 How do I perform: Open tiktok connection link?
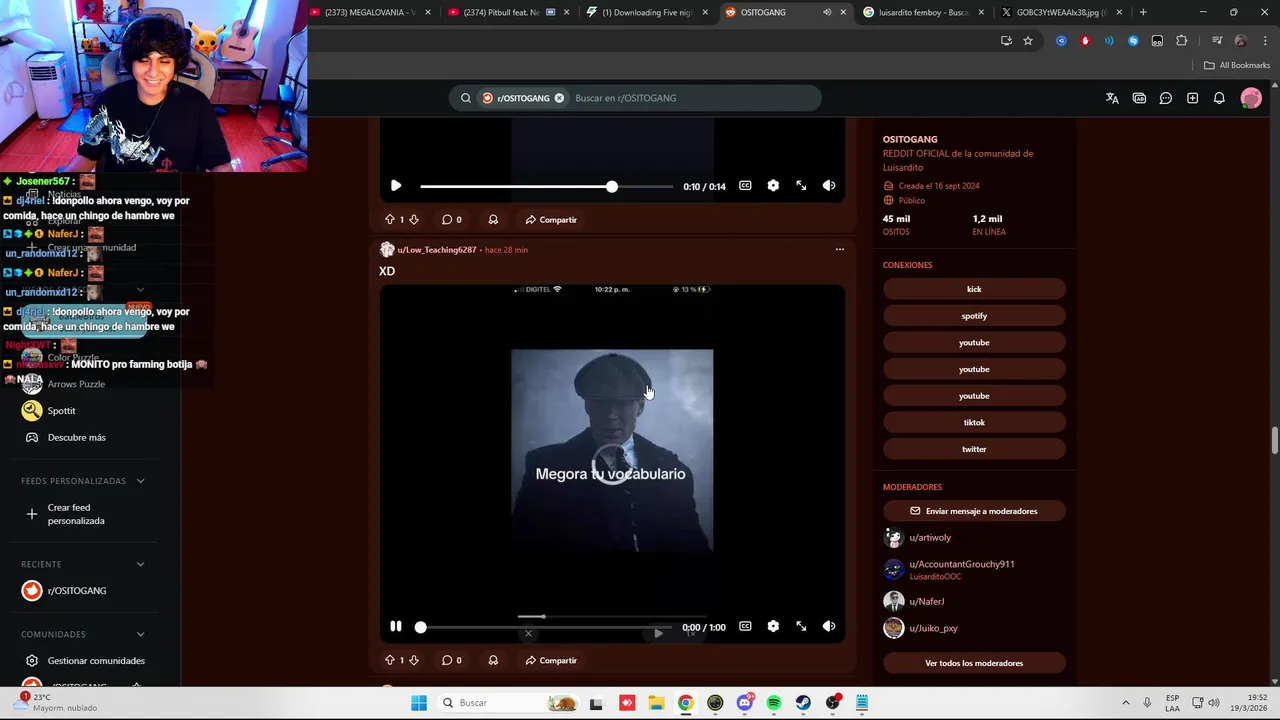(974, 423)
